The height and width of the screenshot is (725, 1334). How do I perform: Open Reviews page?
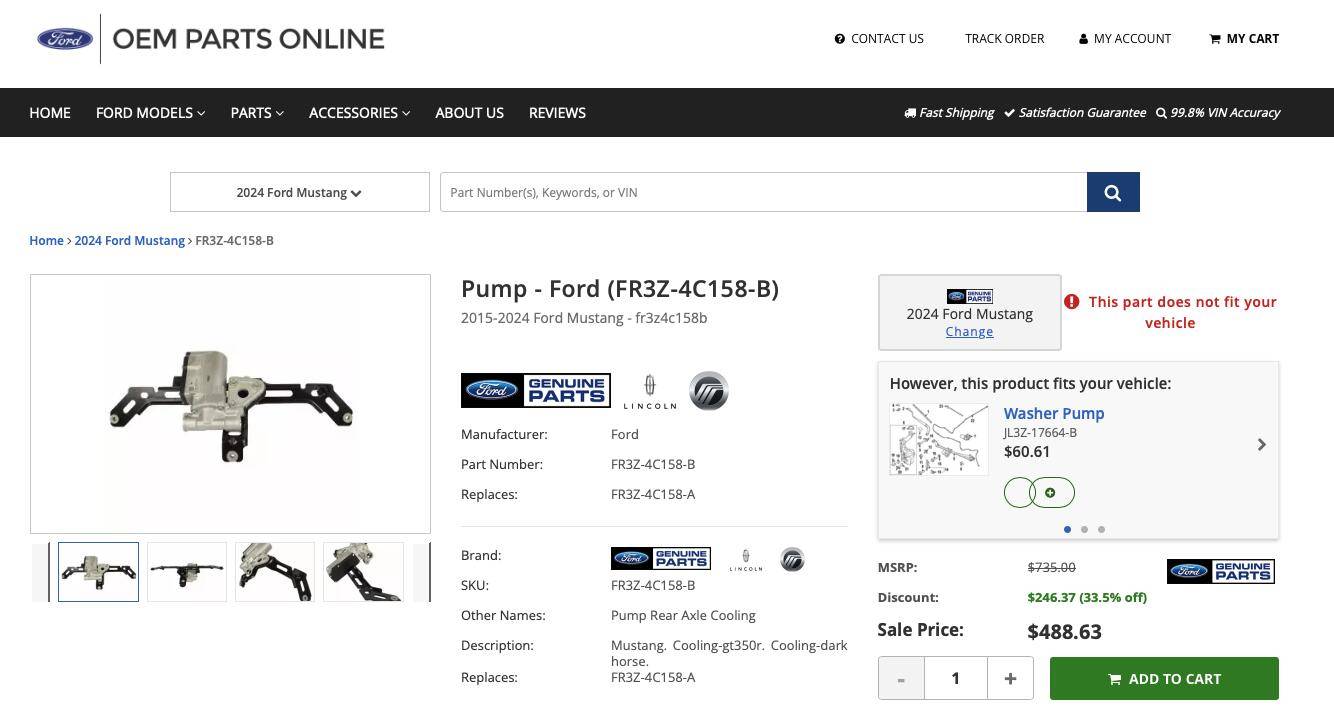(x=557, y=113)
